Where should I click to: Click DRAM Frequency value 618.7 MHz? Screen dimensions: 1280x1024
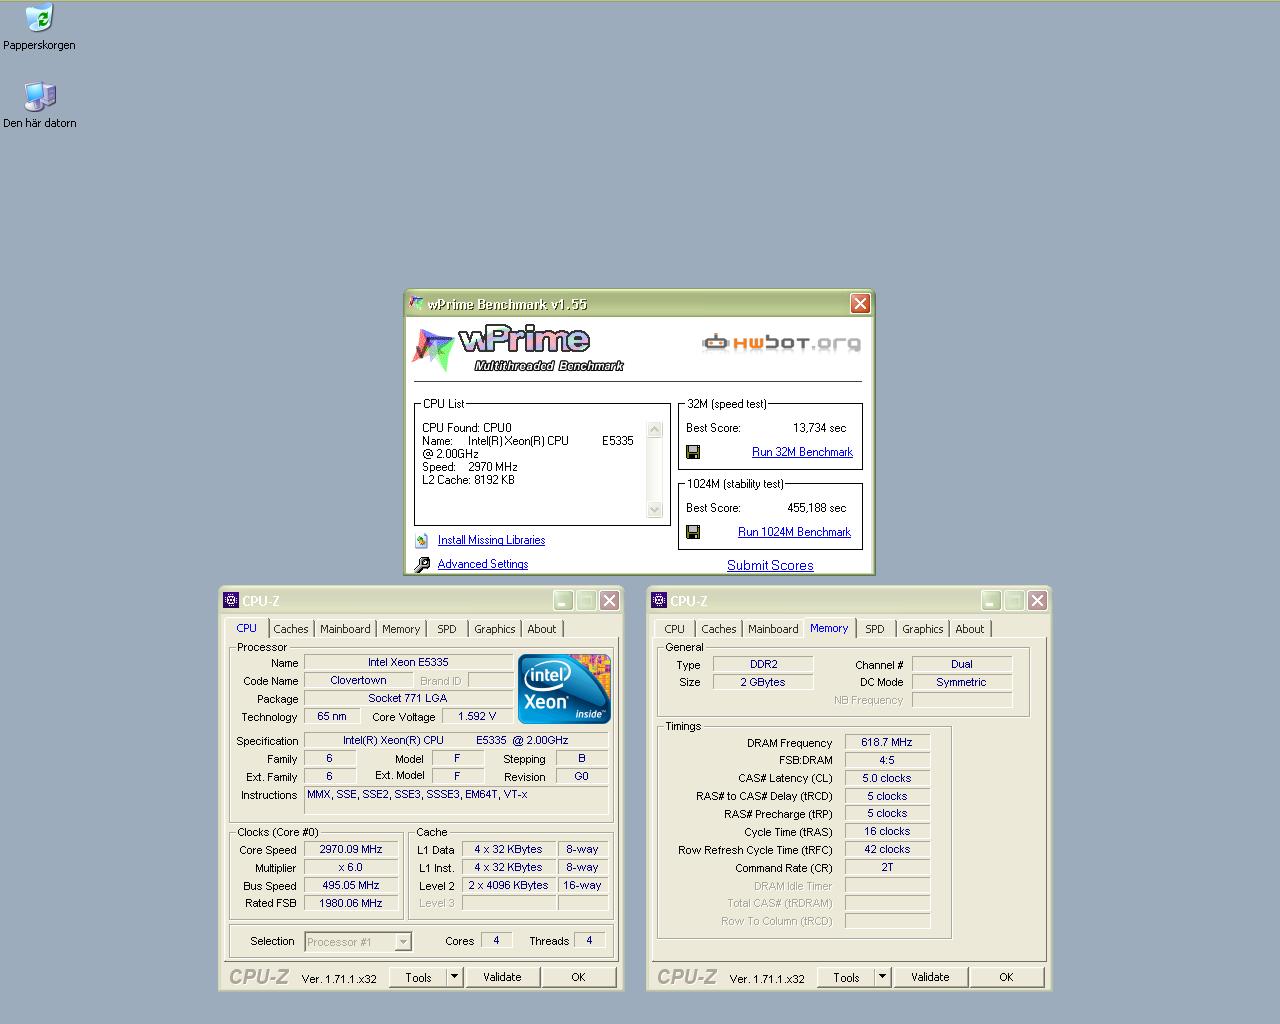point(887,742)
